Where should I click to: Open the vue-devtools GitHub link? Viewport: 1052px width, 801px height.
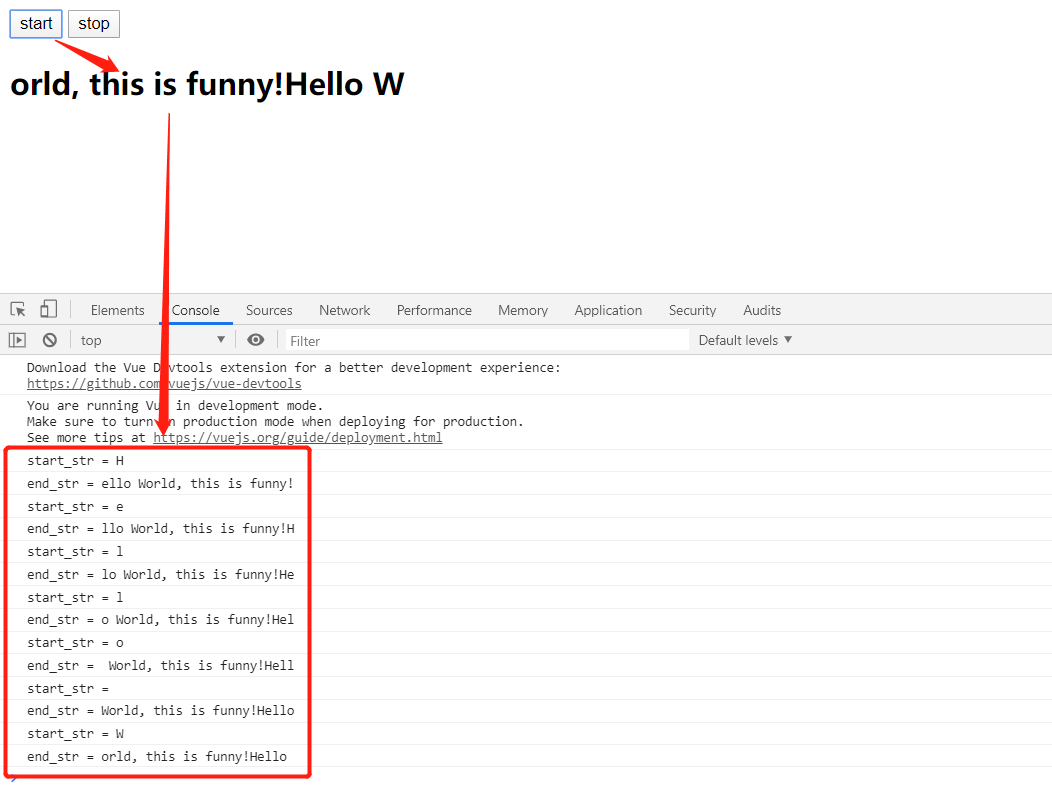(x=164, y=384)
